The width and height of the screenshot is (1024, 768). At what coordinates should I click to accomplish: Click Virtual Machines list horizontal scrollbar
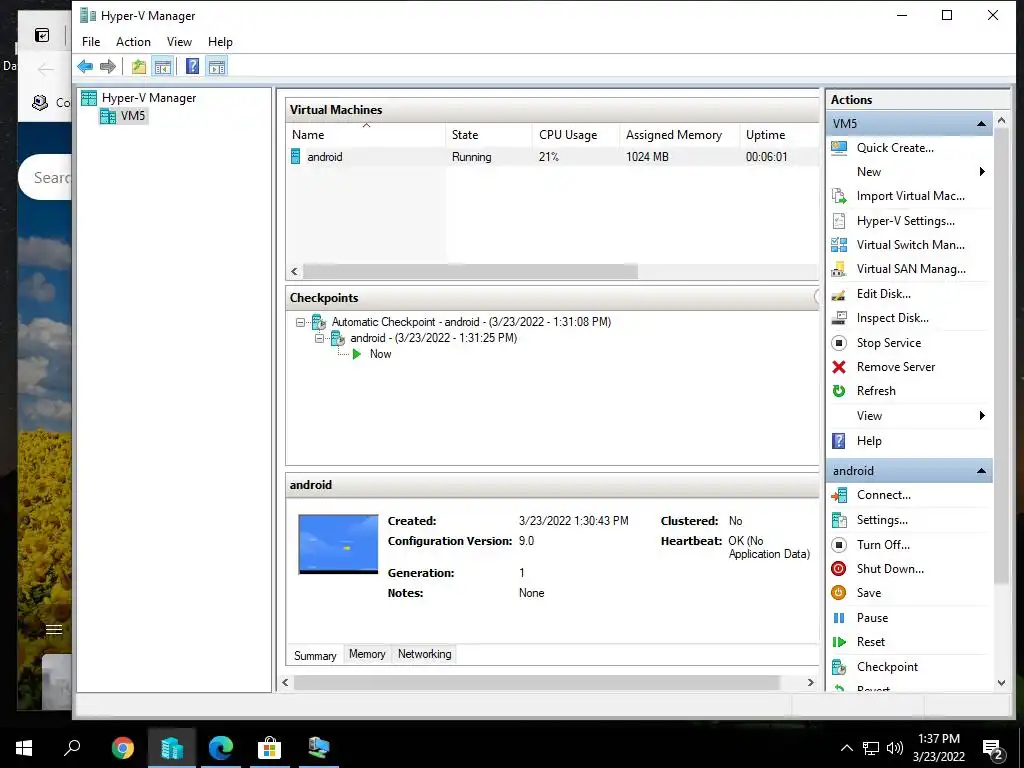click(x=470, y=272)
